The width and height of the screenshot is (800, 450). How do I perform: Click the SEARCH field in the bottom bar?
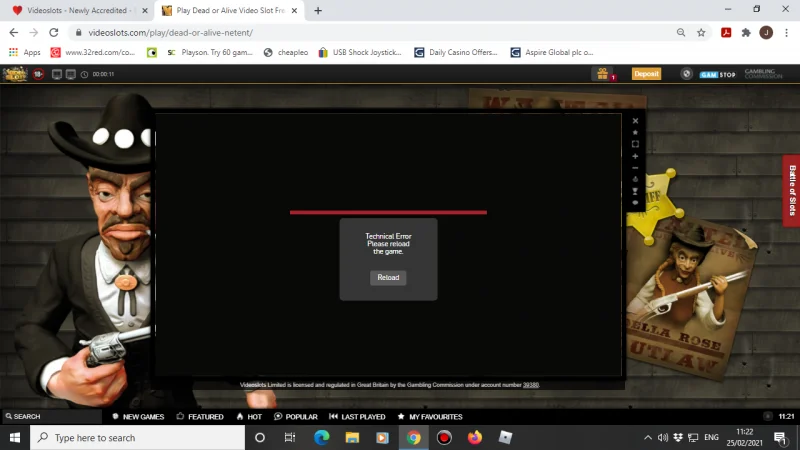[x=51, y=416]
